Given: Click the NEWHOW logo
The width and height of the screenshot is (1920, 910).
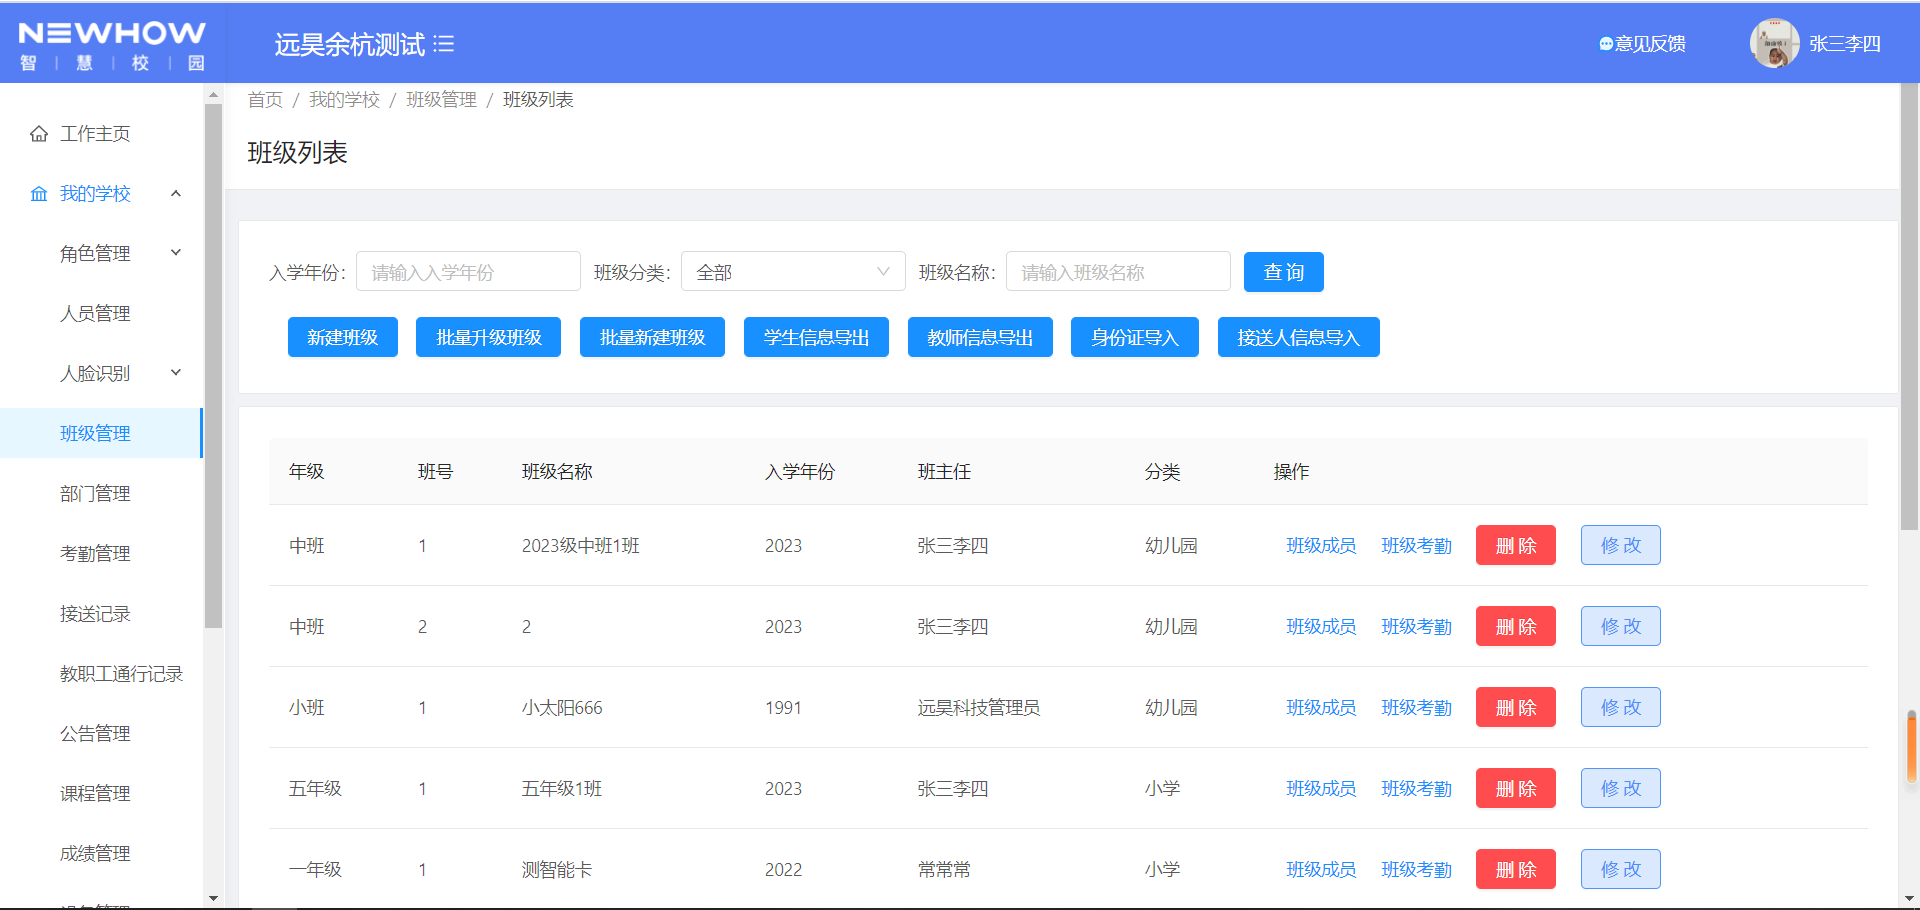Looking at the screenshot, I should 112,45.
